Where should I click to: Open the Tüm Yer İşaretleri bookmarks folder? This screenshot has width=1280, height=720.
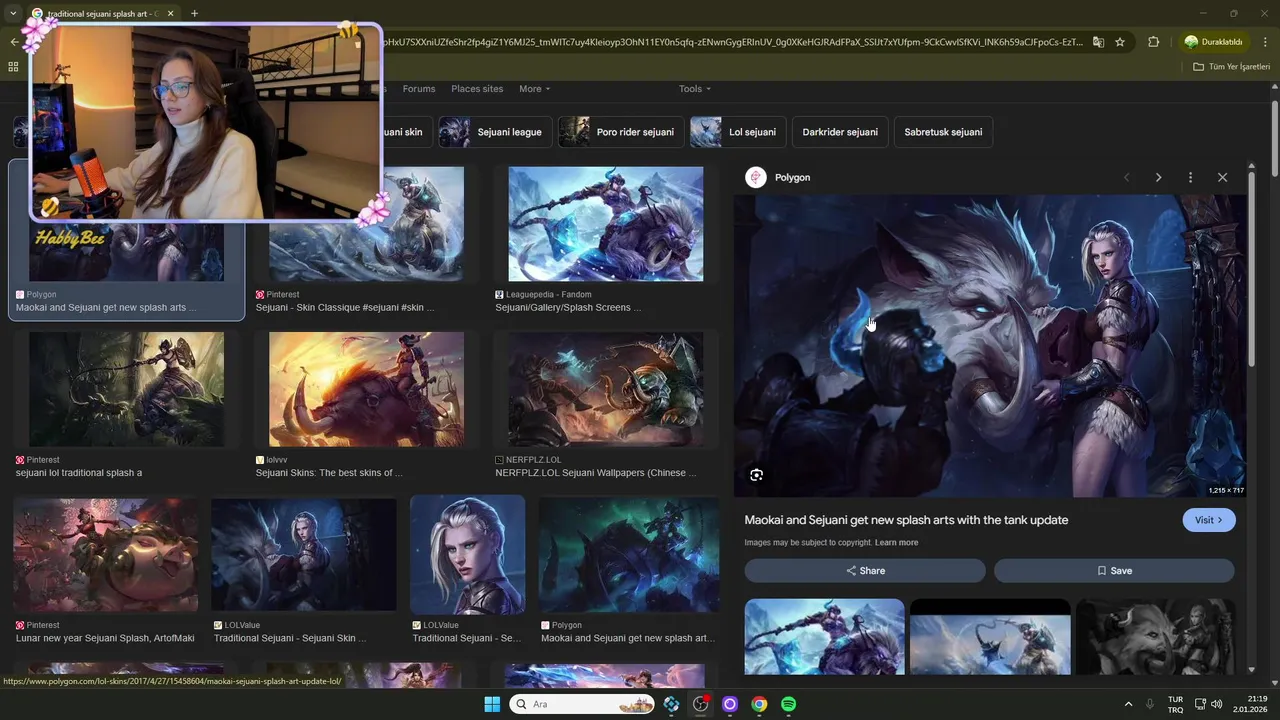pyautogui.click(x=1232, y=67)
